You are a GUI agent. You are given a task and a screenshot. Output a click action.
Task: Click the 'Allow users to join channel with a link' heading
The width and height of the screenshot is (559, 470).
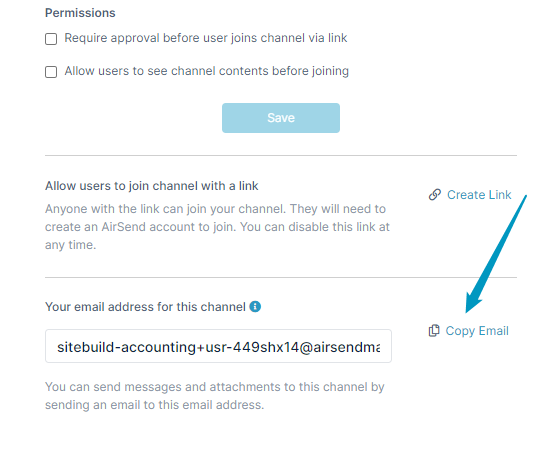point(152,186)
